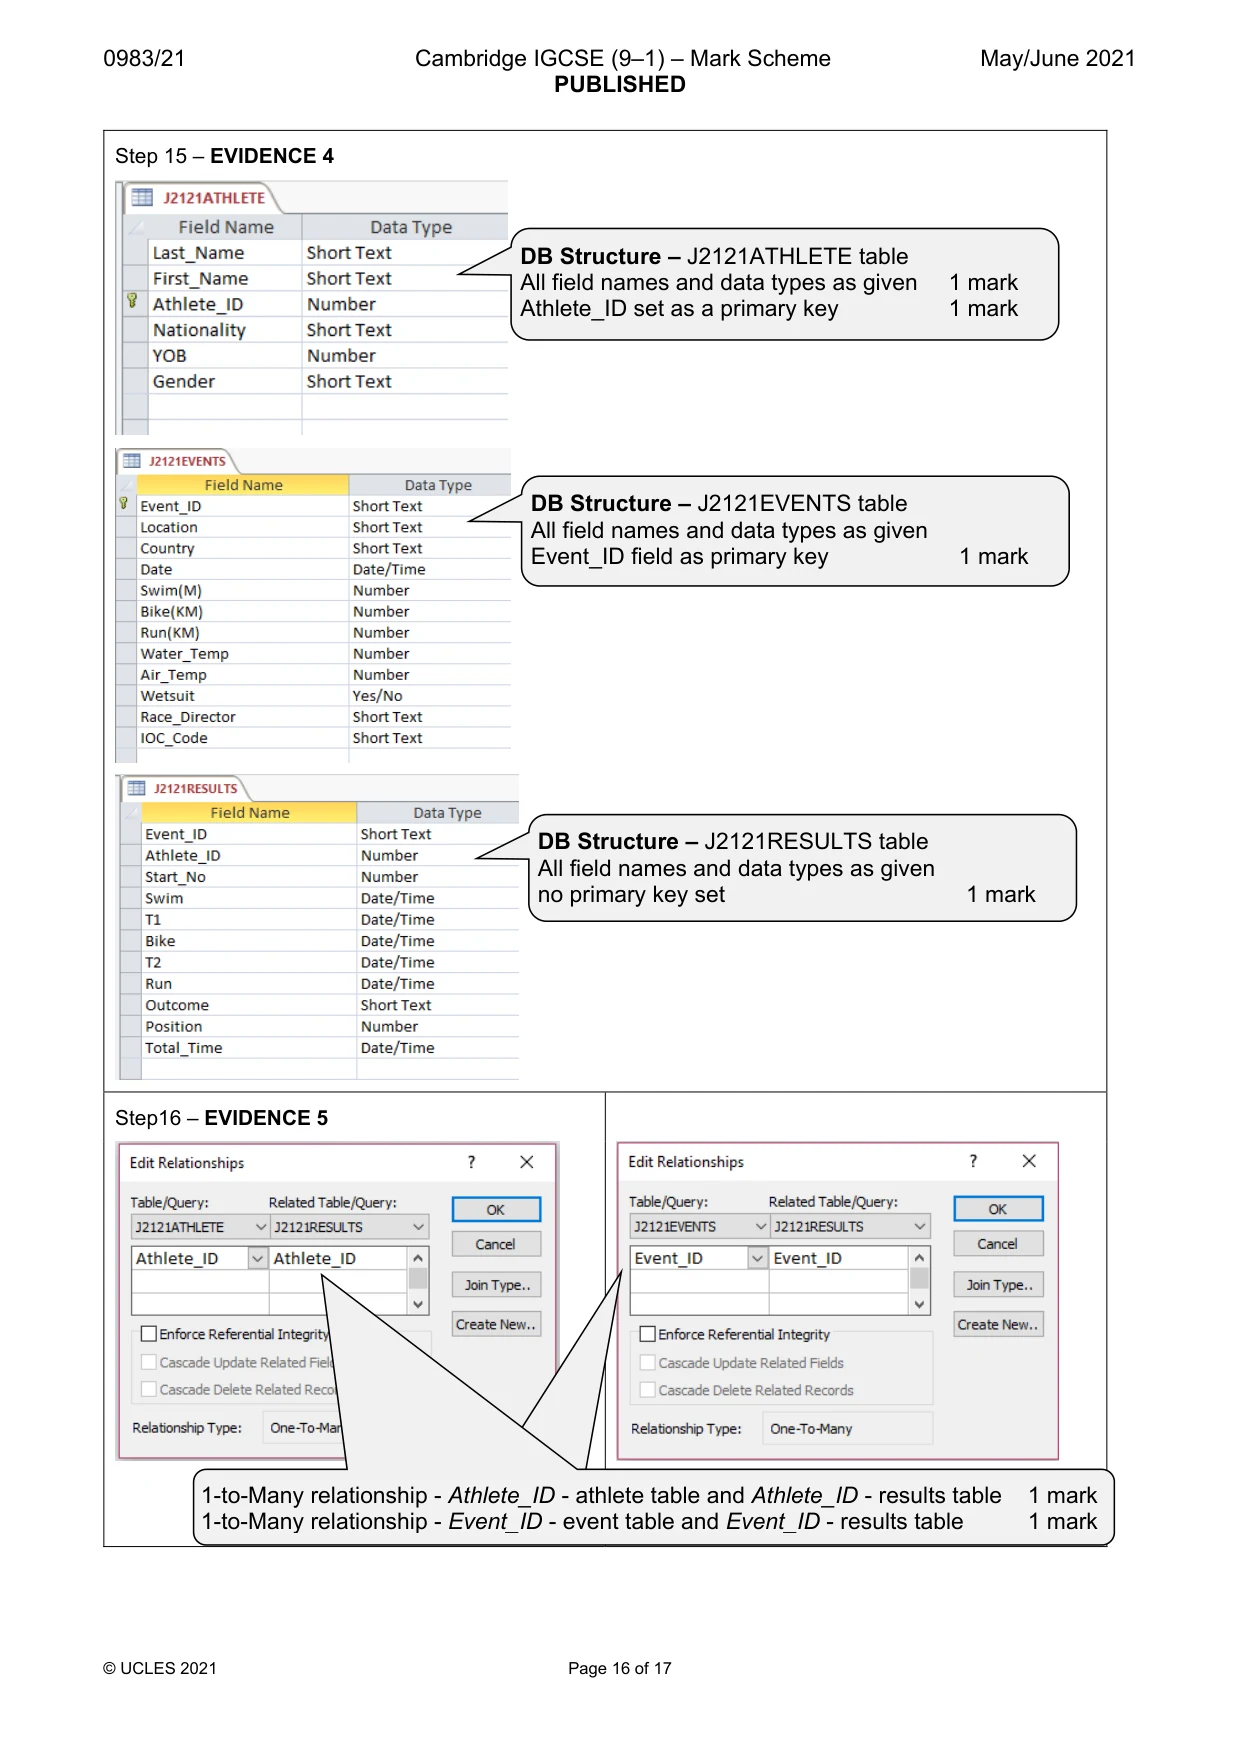1241x1755 pixels.
Task: Expand the Event_ID field dropdown in the relationship grid
Action: pyautogui.click(x=758, y=1258)
